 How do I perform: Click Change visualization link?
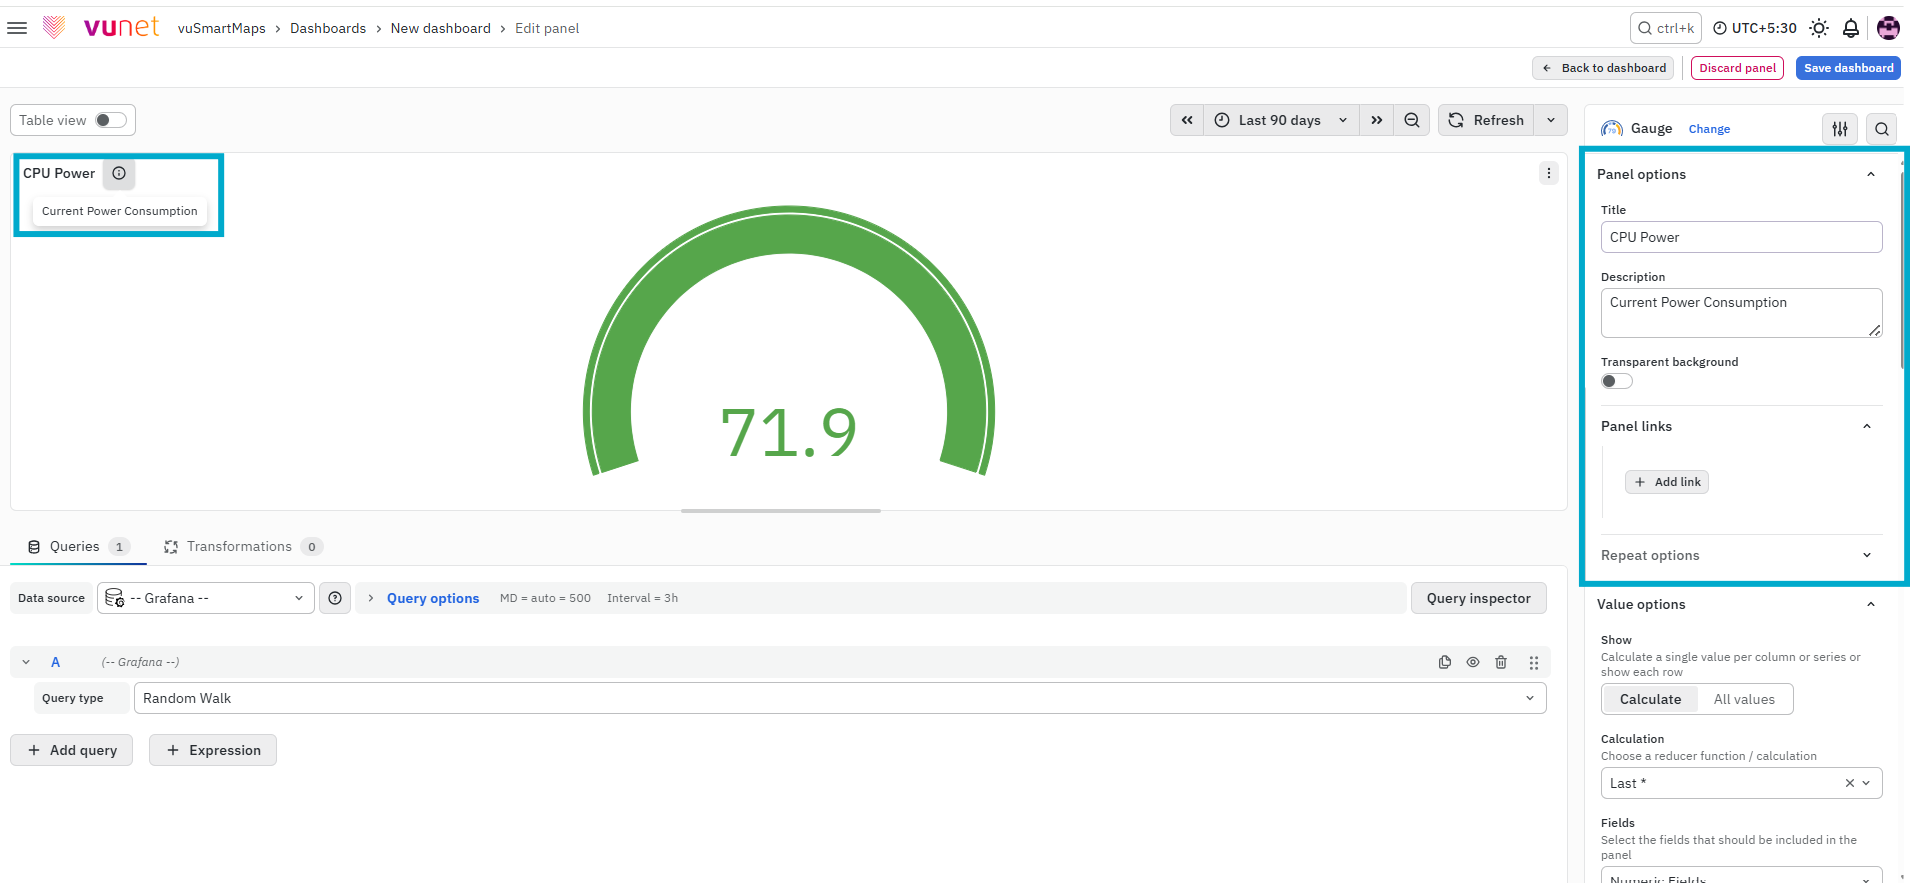pos(1709,129)
